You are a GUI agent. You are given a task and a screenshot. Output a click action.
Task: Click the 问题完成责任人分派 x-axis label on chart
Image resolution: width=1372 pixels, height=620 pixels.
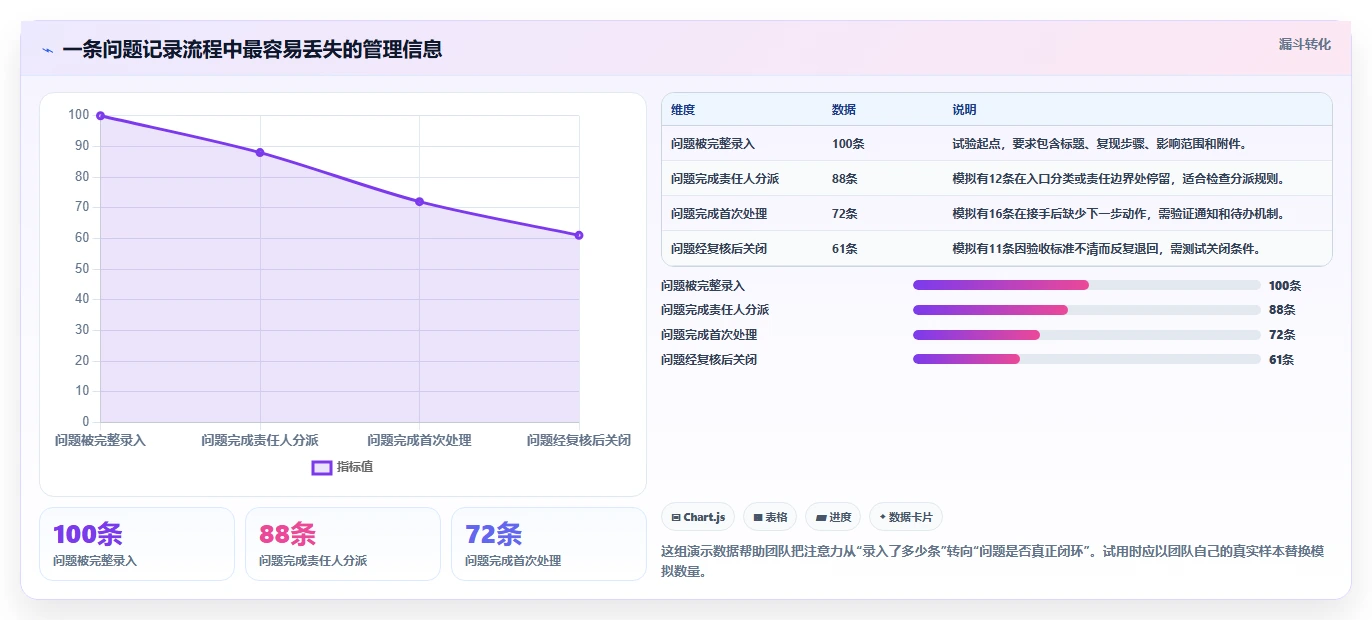coord(260,441)
